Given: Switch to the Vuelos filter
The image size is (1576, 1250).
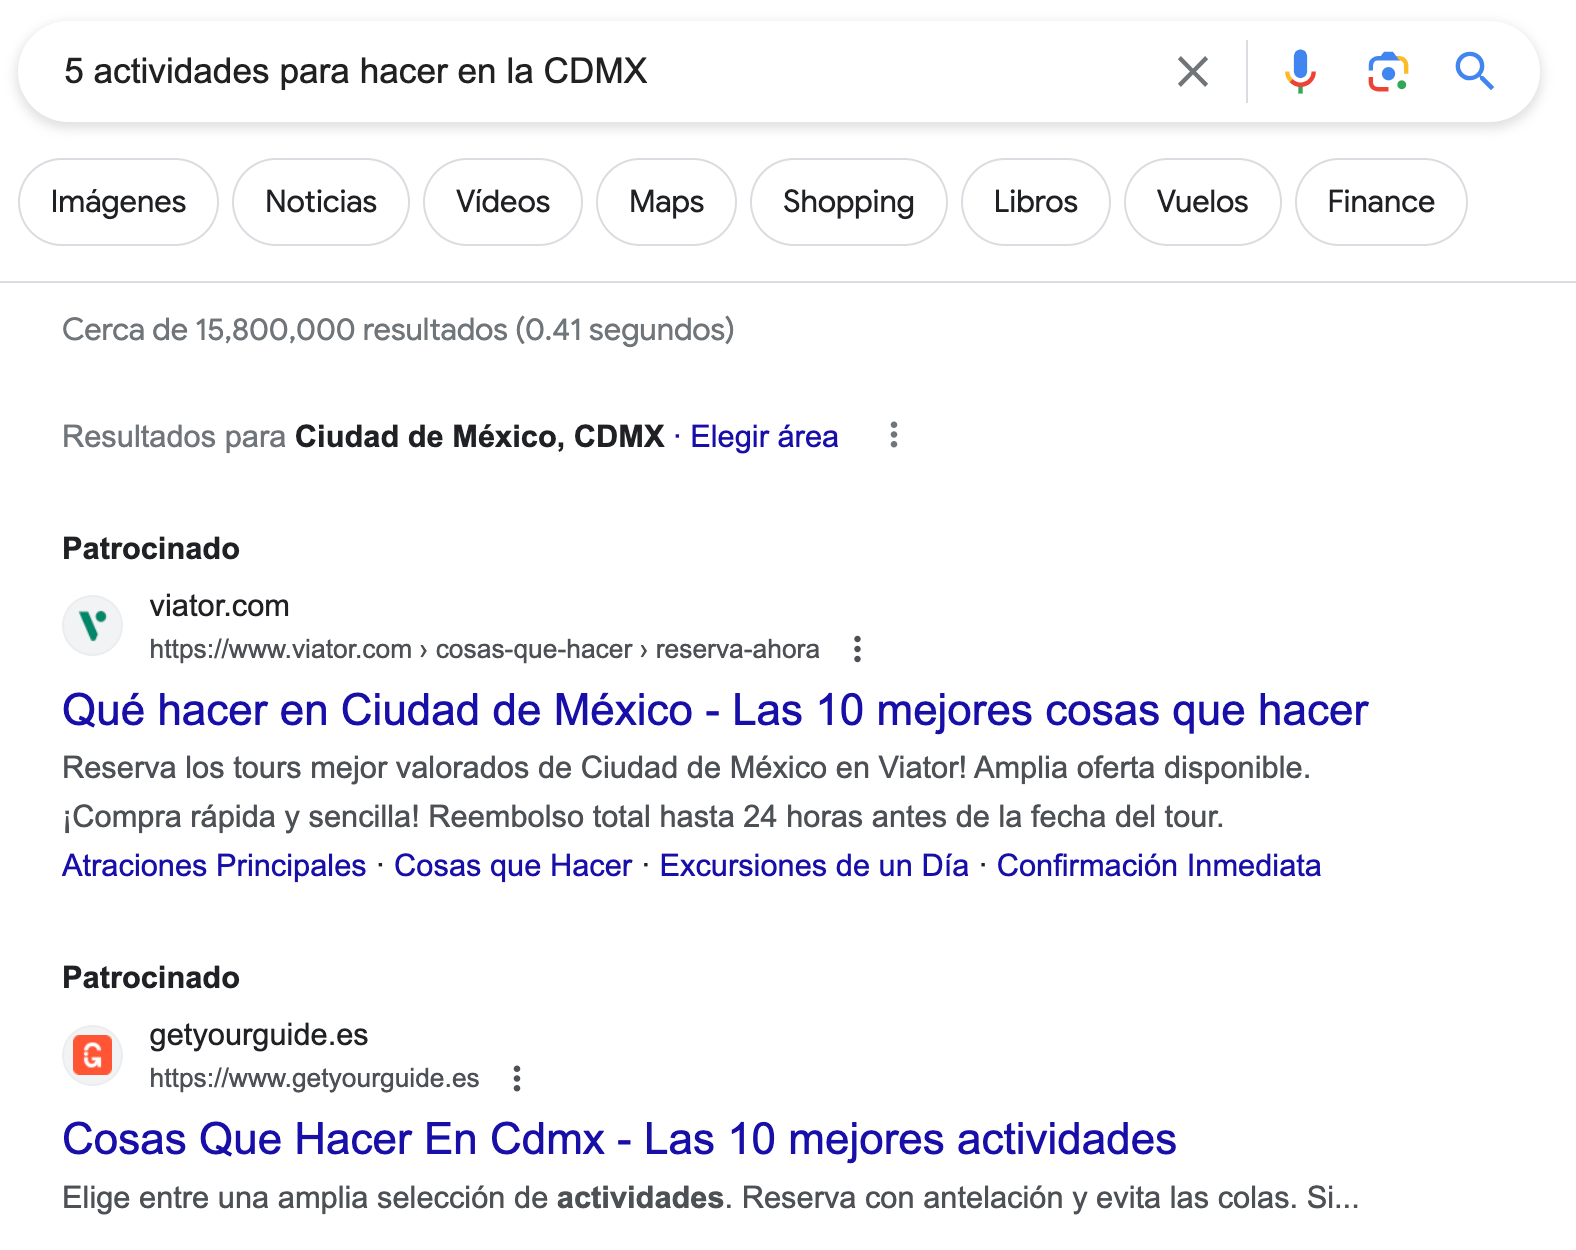Looking at the screenshot, I should tap(1203, 202).
